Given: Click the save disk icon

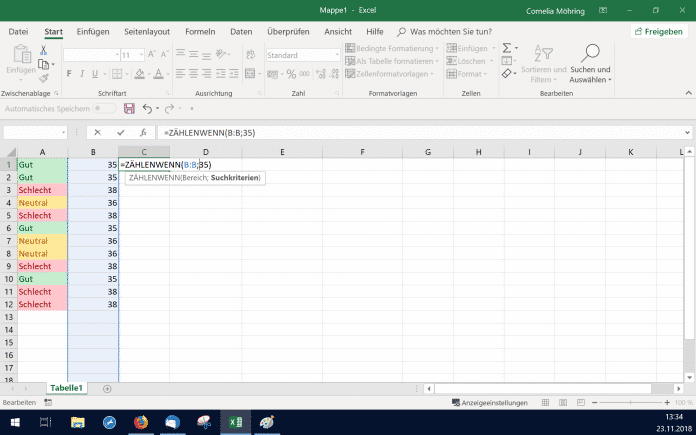Looking at the screenshot, I should pos(129,108).
